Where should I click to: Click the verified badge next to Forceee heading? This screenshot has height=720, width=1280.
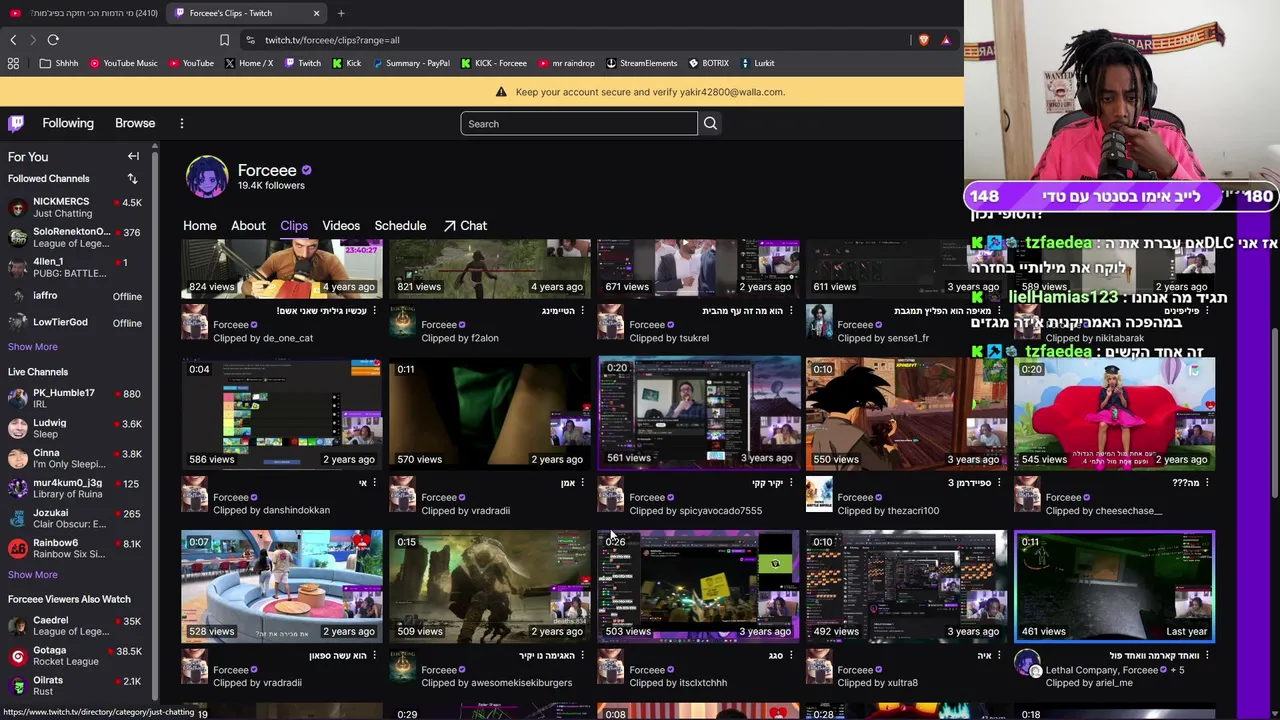(x=307, y=171)
